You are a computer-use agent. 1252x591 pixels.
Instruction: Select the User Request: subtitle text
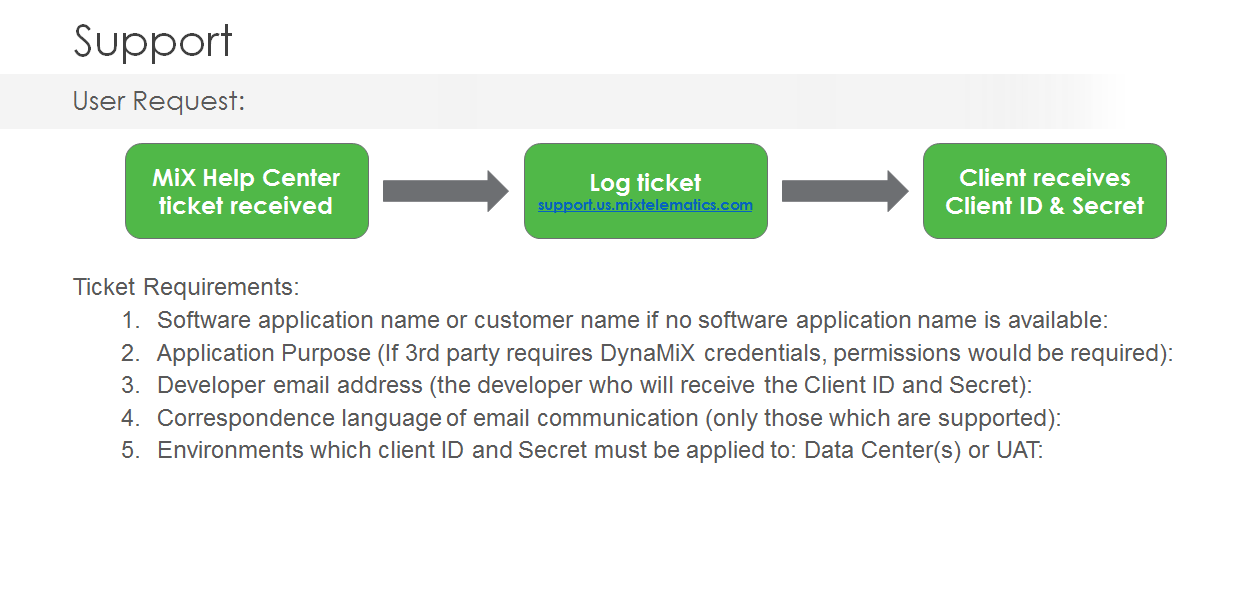tap(159, 101)
